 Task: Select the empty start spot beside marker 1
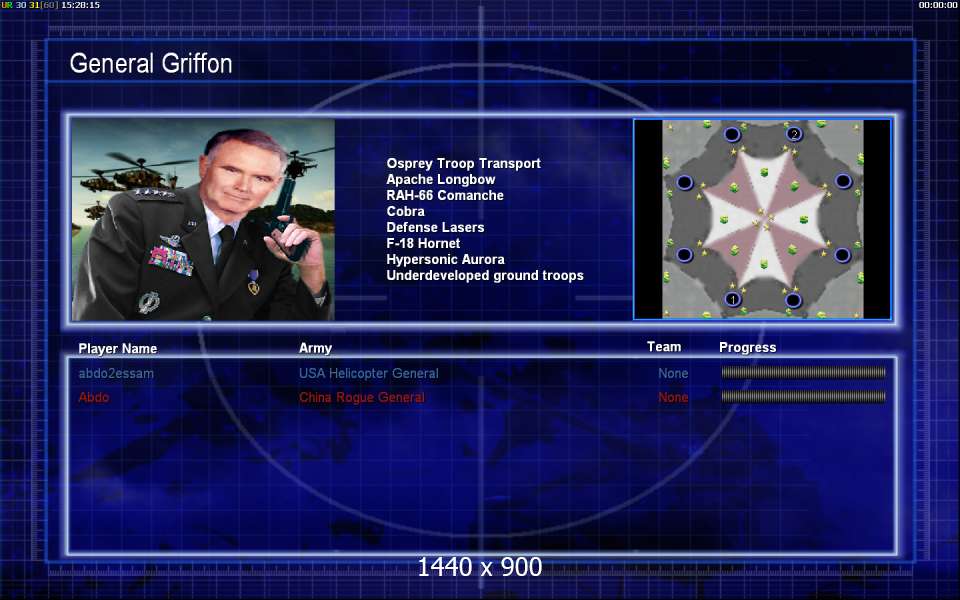(793, 300)
